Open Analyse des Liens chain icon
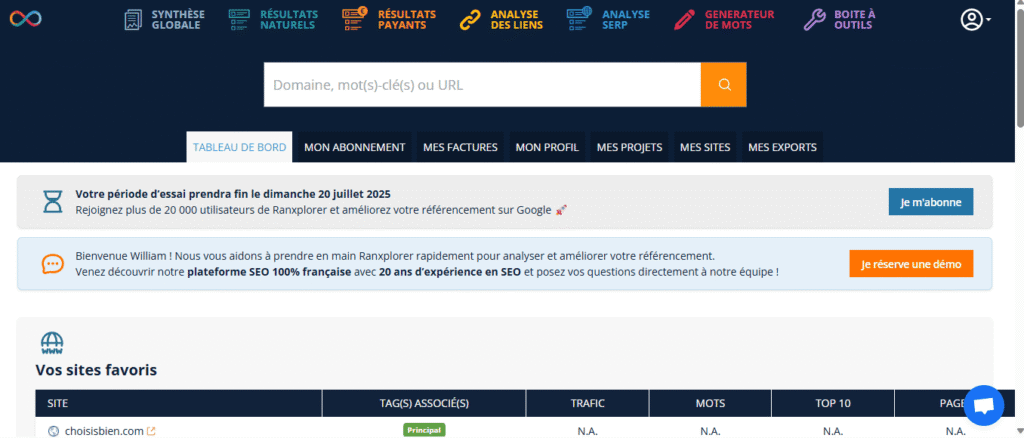This screenshot has width=1024, height=438. tap(470, 20)
